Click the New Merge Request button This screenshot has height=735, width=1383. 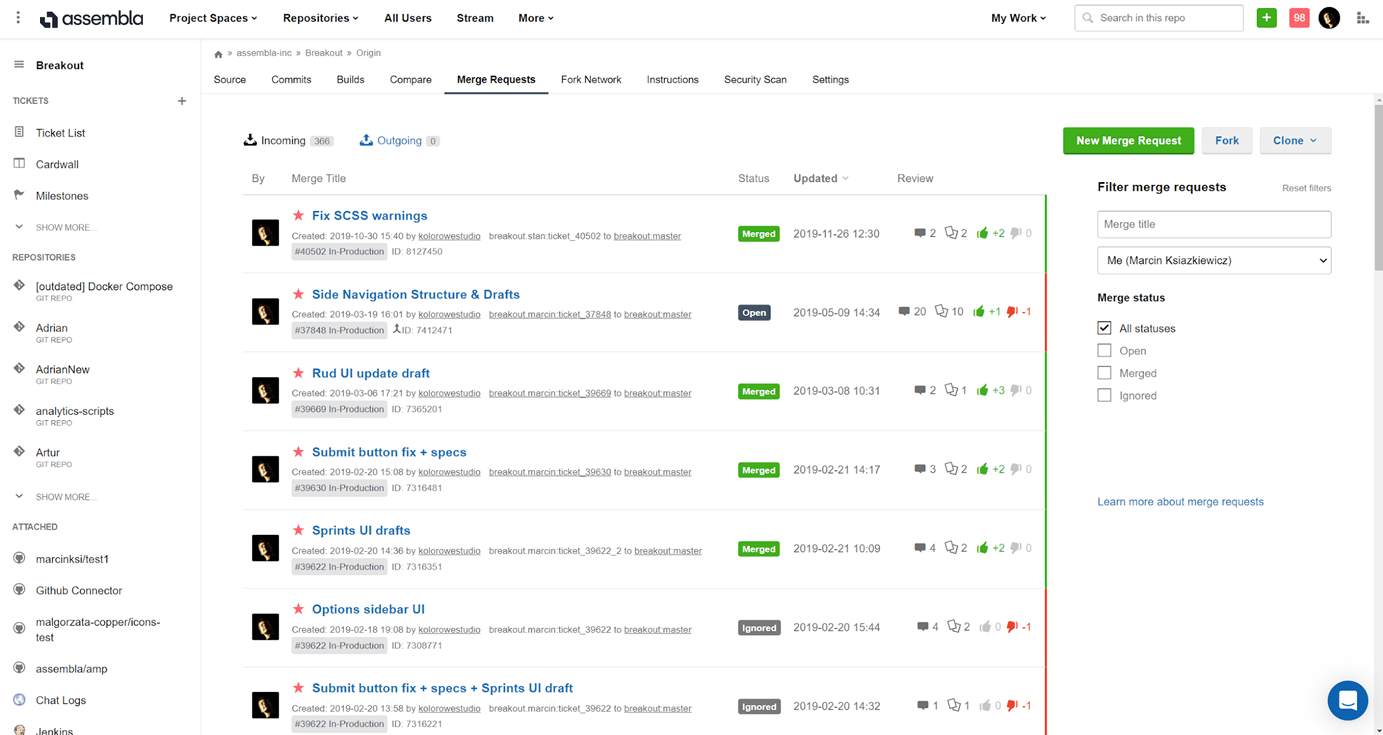coord(1128,140)
